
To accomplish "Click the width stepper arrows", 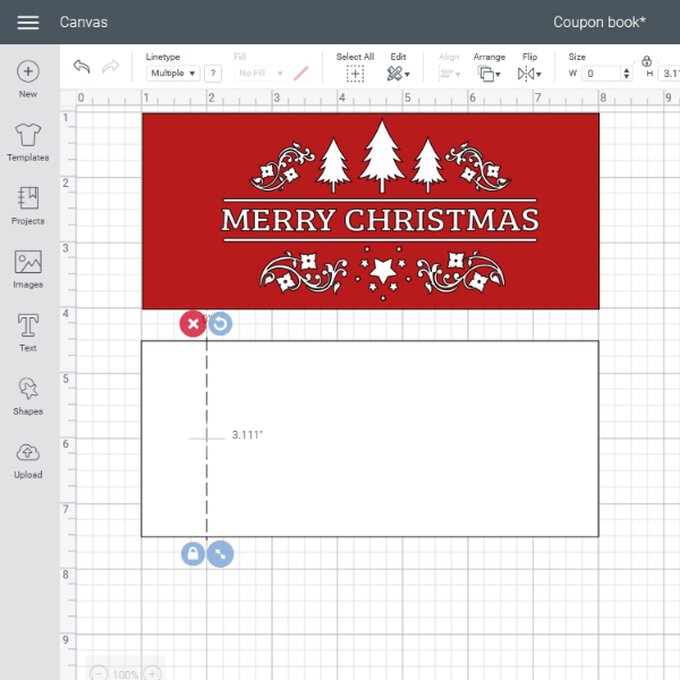I will click(x=627, y=73).
